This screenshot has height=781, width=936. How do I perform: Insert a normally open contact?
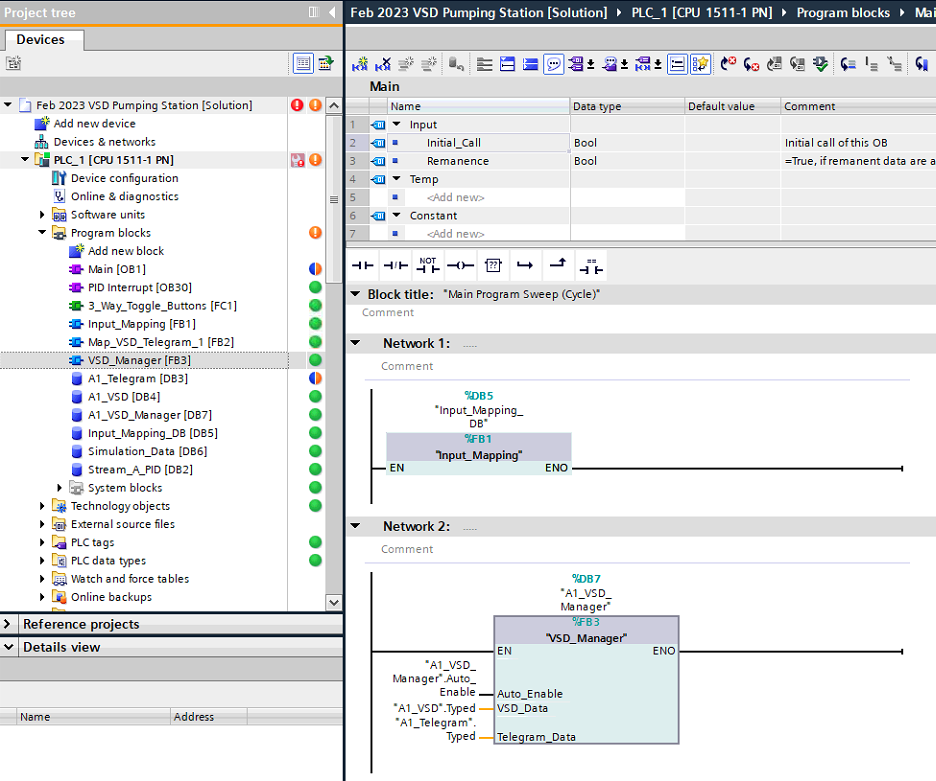[x=362, y=266]
